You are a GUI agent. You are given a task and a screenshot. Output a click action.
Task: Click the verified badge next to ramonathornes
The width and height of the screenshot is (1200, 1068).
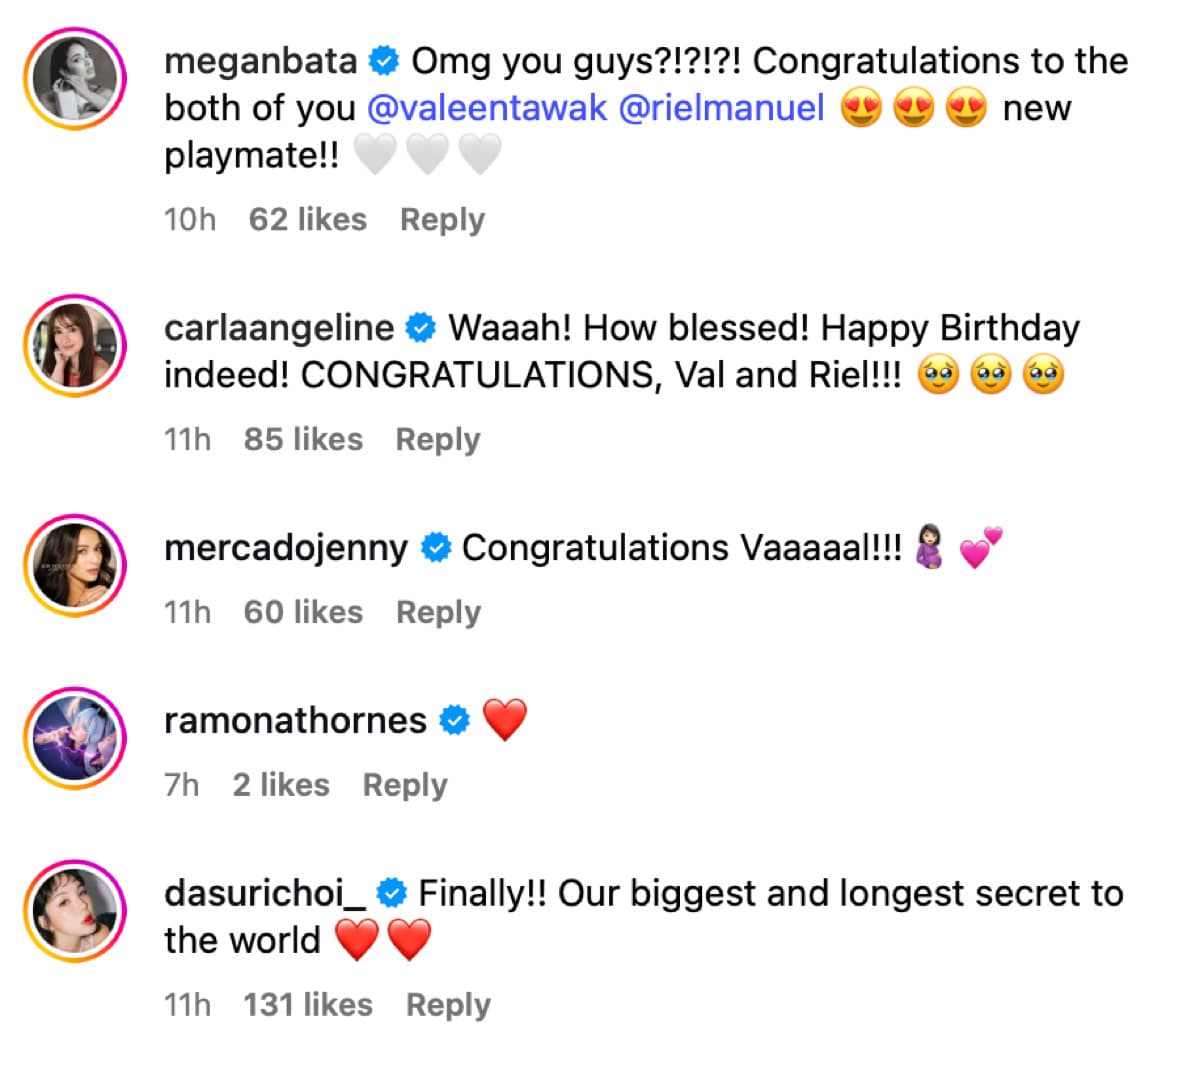(x=455, y=721)
